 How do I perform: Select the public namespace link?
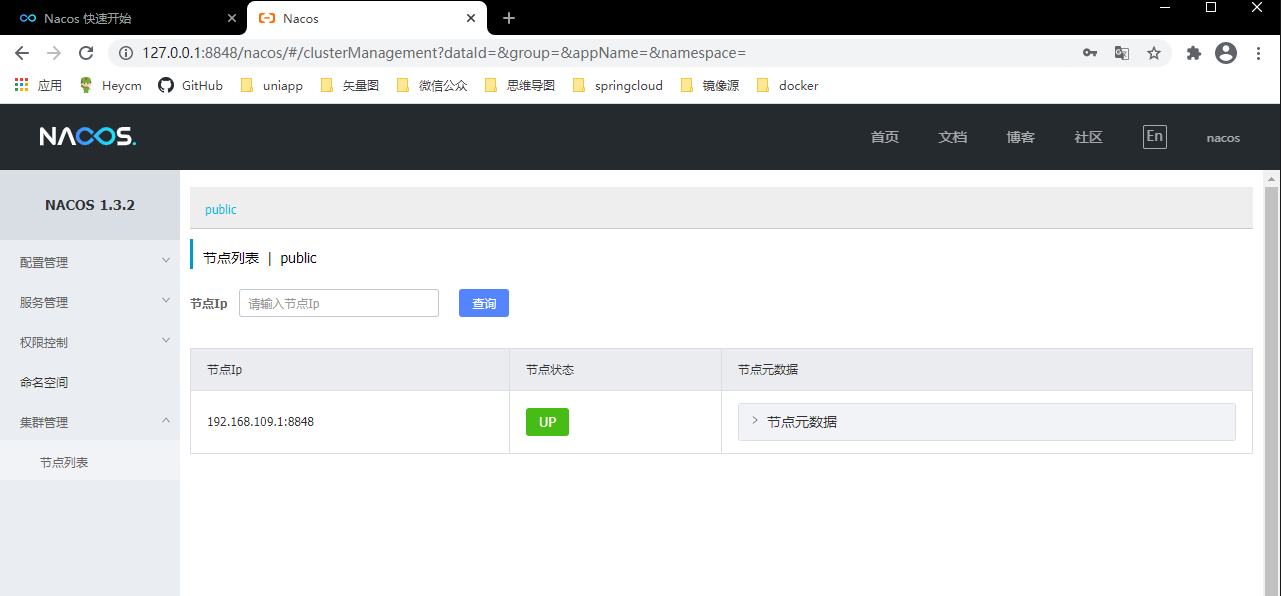(220, 209)
